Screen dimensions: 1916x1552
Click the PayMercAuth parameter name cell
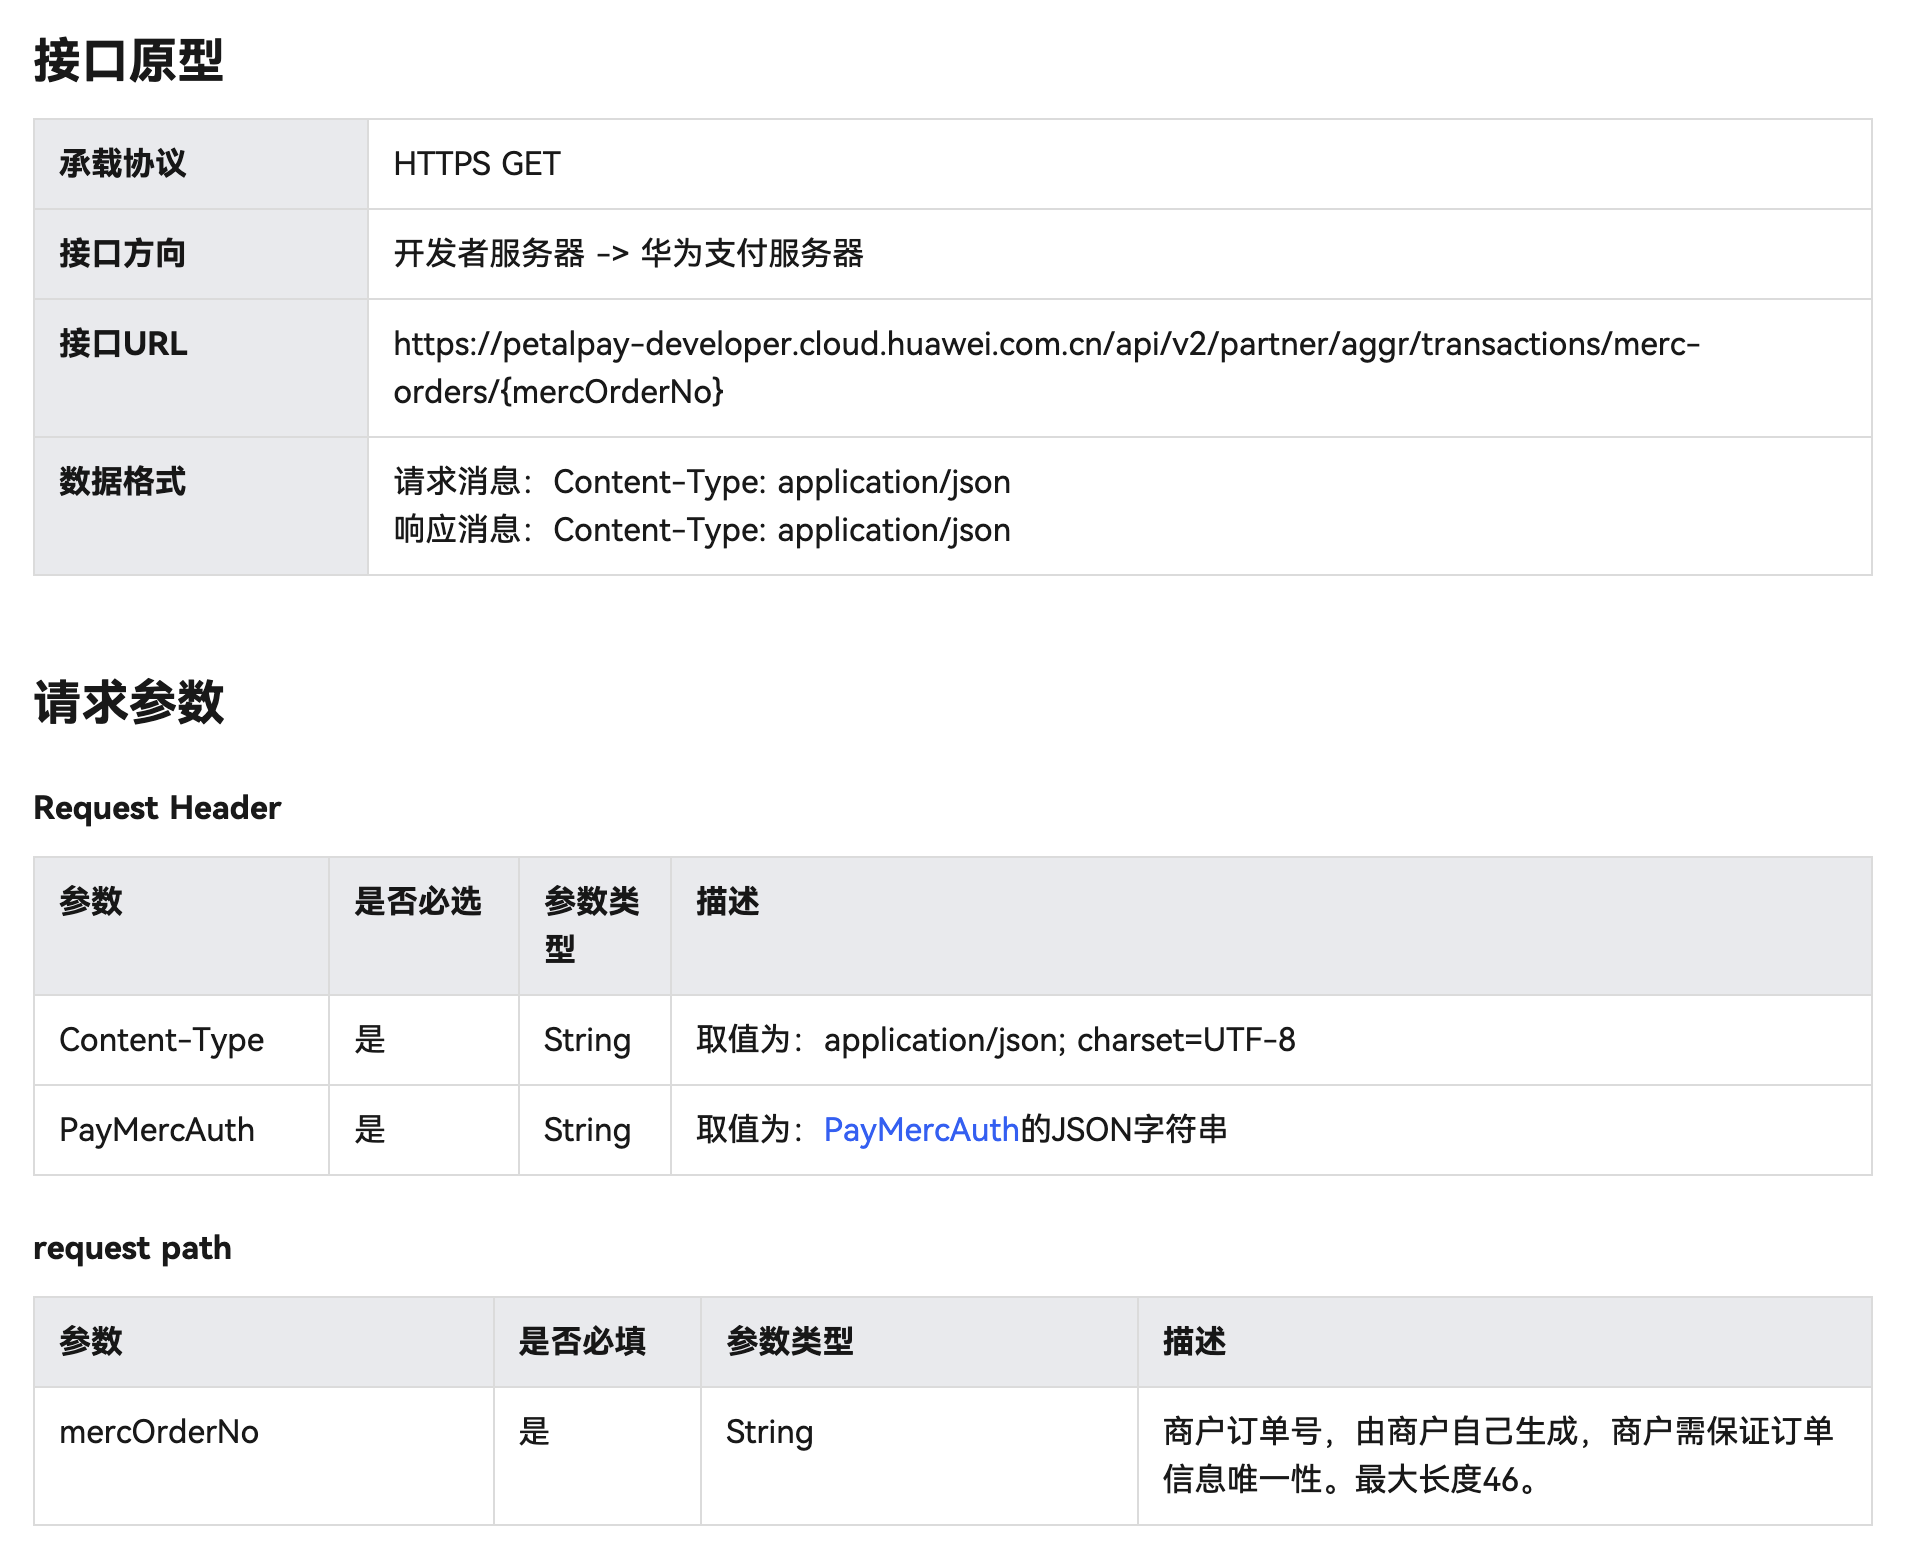pos(157,1130)
